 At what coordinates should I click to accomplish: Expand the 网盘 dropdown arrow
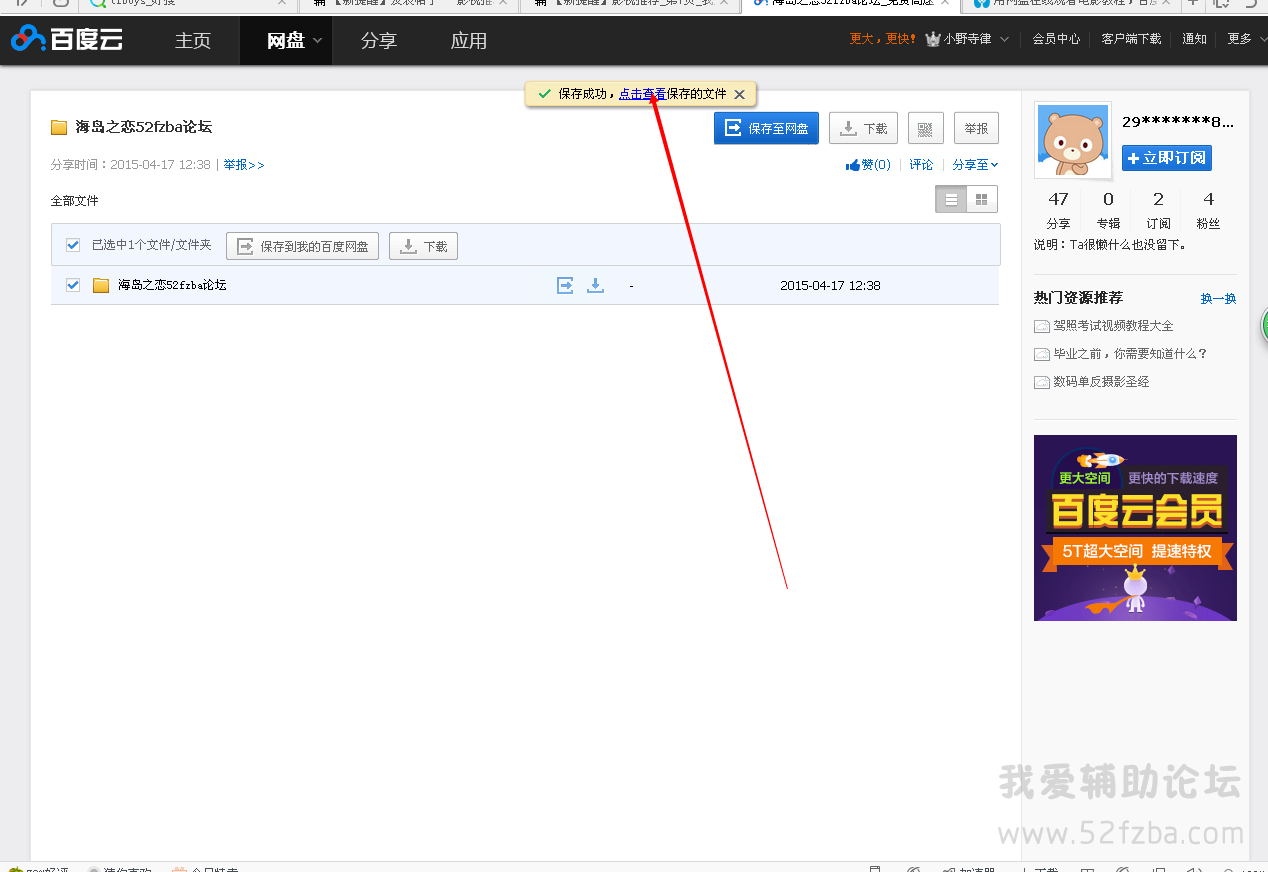(x=318, y=41)
